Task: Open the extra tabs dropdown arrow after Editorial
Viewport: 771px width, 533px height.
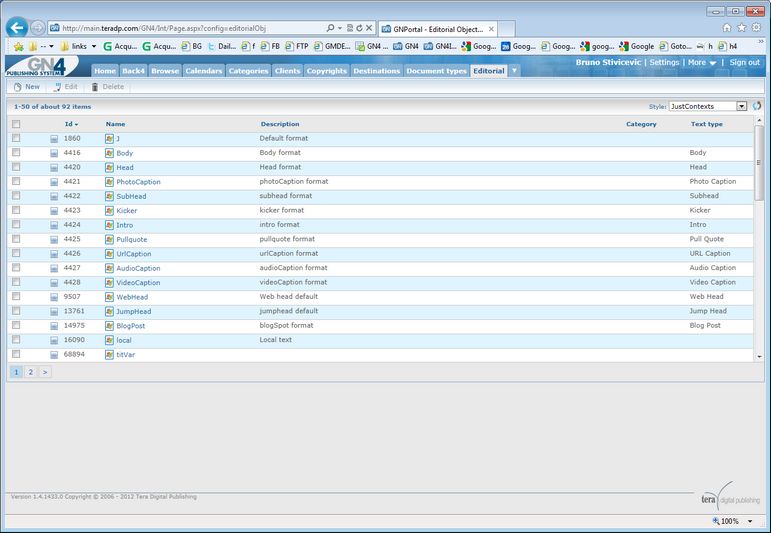Action: pos(514,70)
